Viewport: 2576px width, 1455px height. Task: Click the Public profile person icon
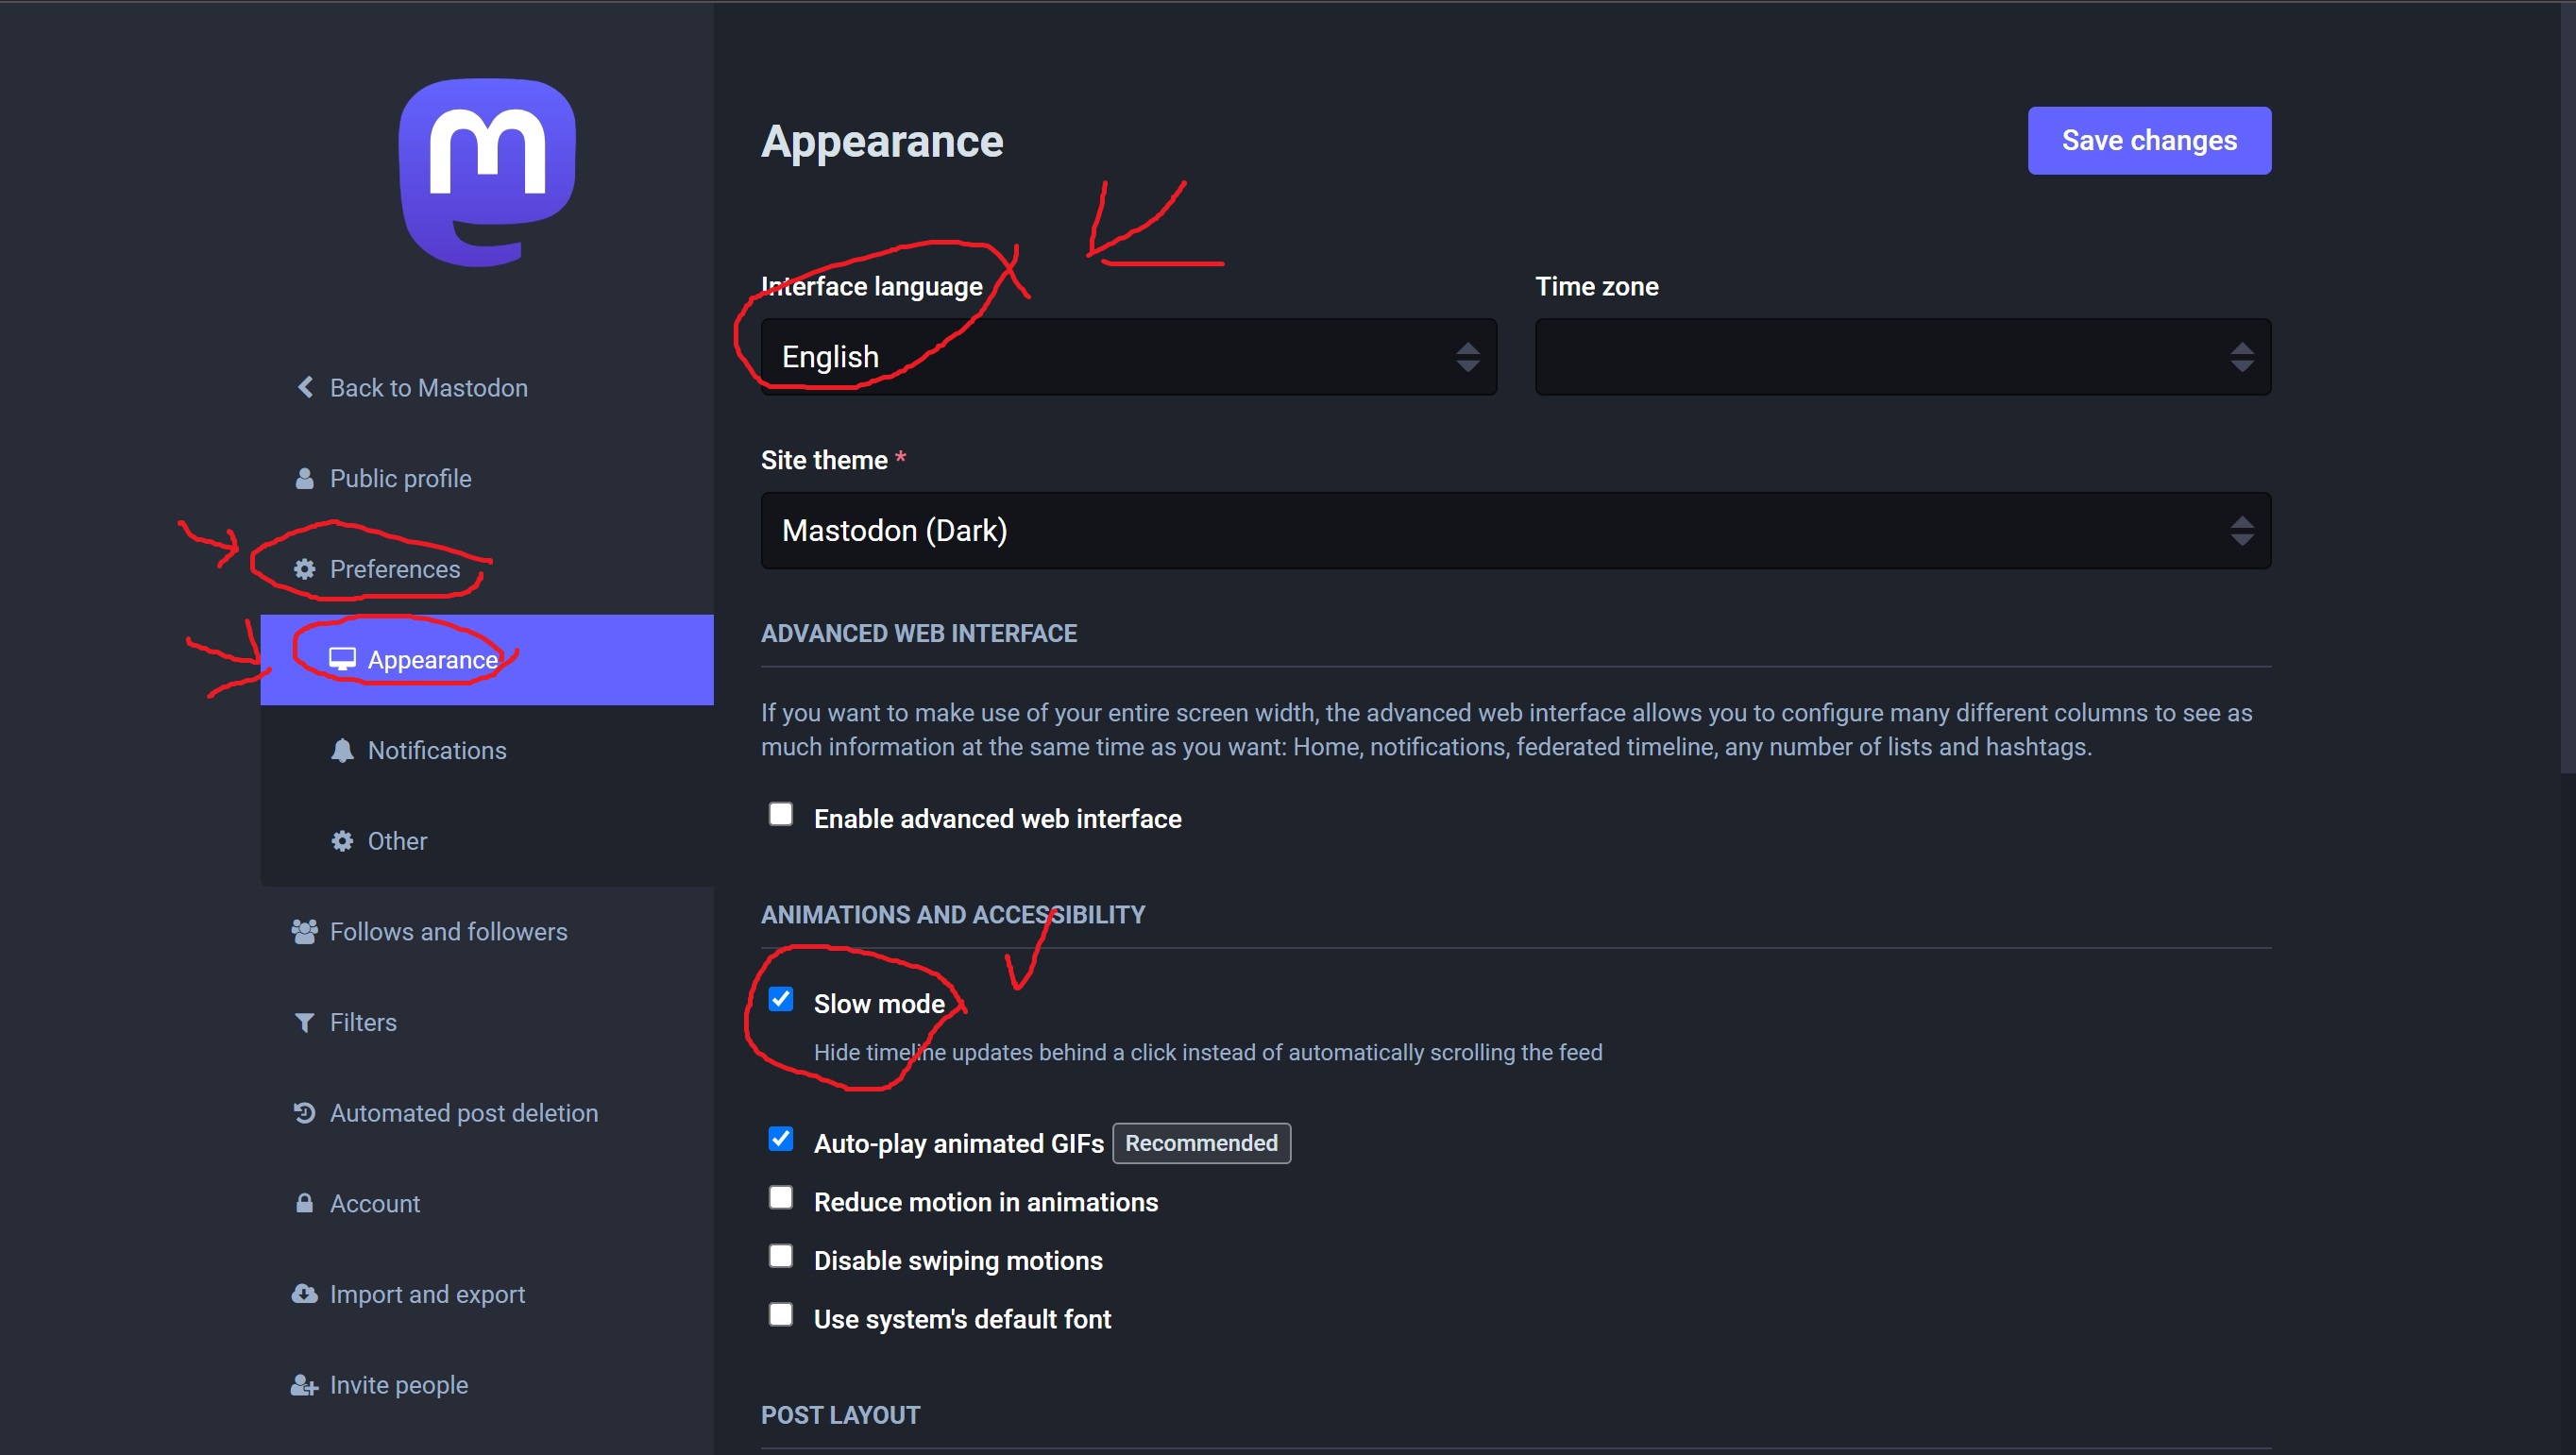[304, 479]
